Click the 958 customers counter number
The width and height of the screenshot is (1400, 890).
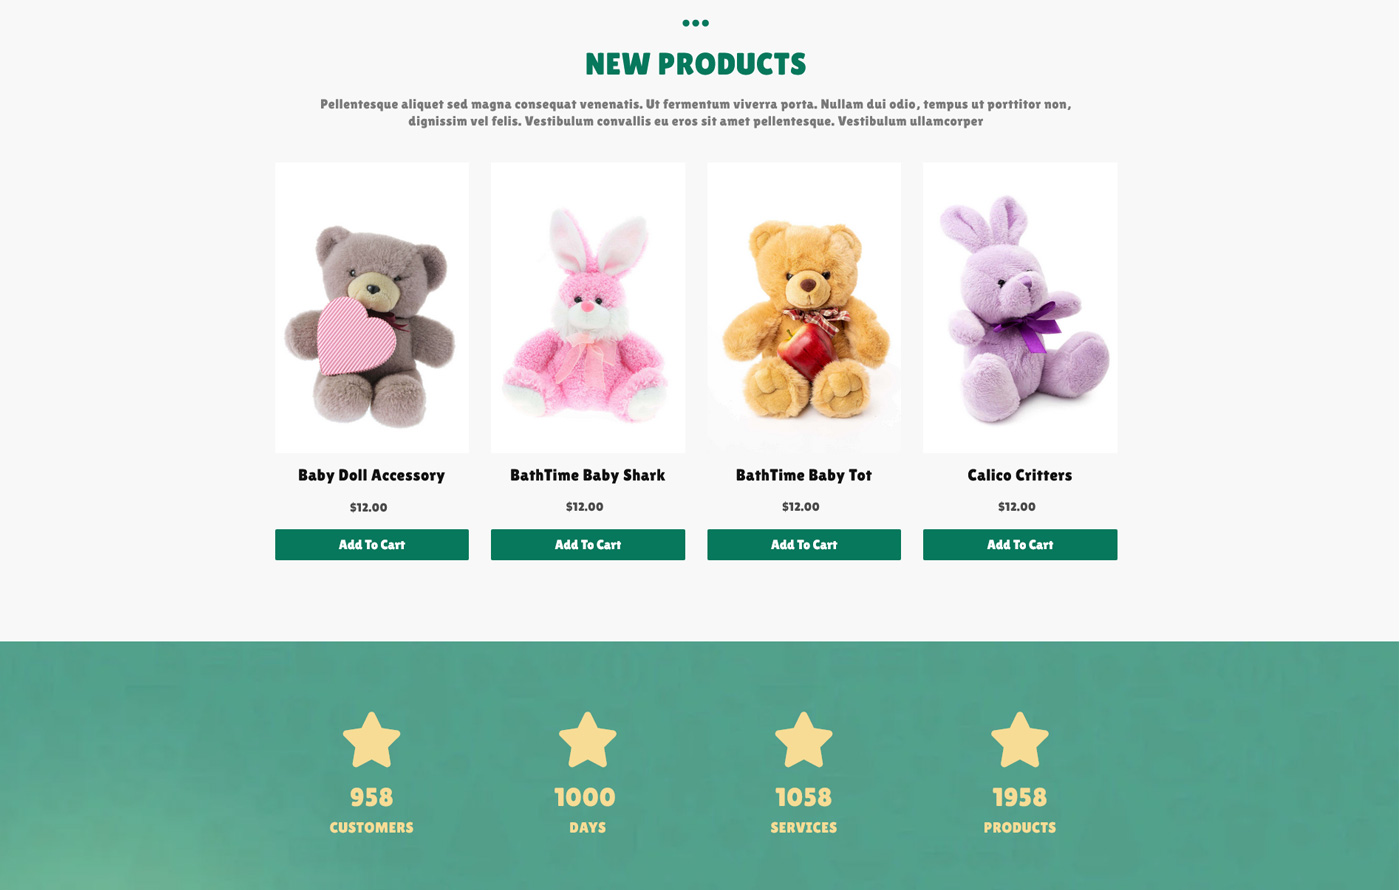pyautogui.click(x=371, y=797)
